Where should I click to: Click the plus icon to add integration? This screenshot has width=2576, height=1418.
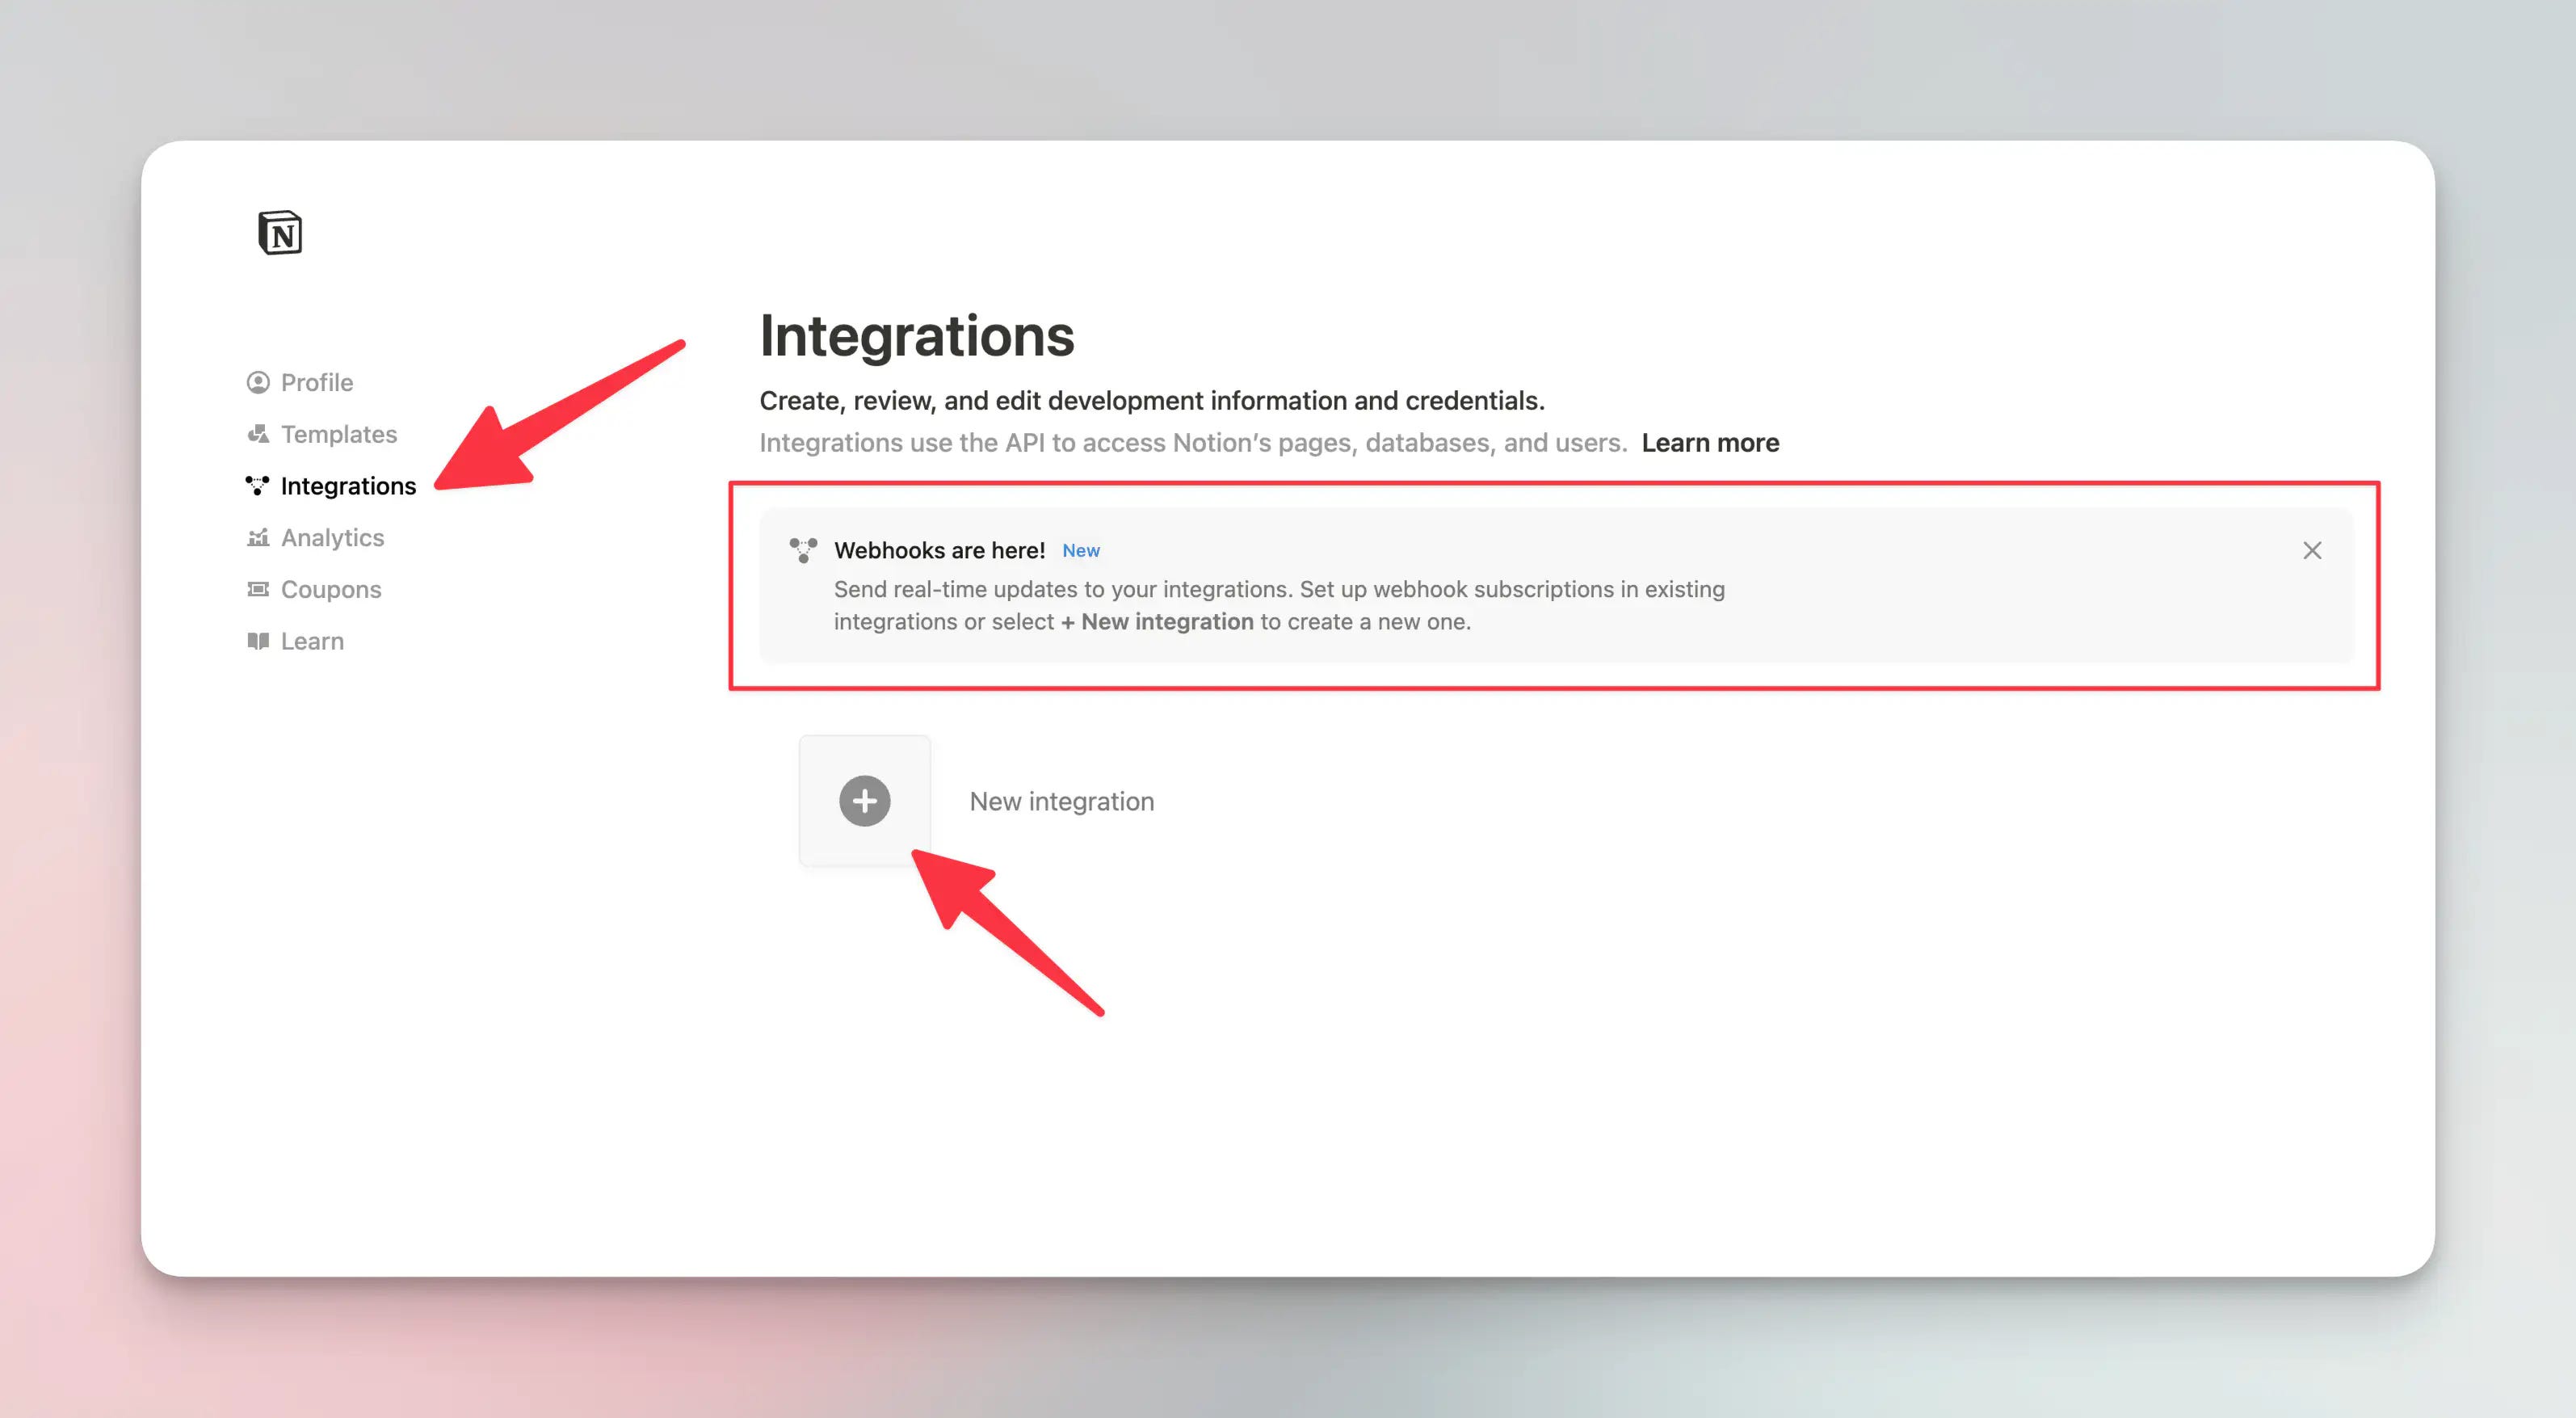[865, 801]
